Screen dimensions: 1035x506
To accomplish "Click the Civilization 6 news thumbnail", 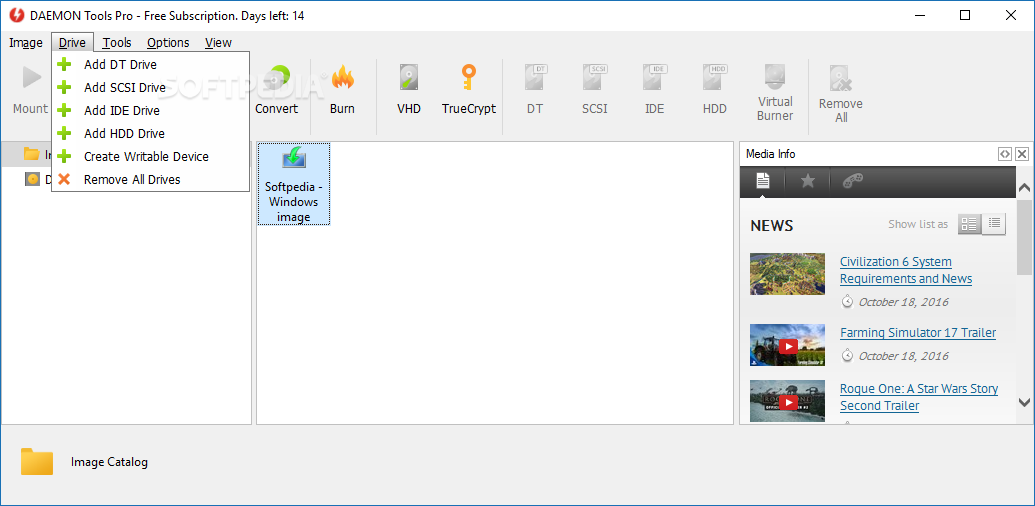I will click(x=787, y=274).
